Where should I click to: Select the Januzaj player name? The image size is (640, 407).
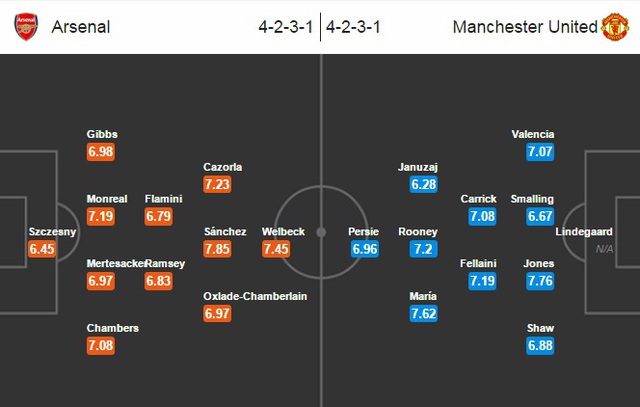pos(418,167)
